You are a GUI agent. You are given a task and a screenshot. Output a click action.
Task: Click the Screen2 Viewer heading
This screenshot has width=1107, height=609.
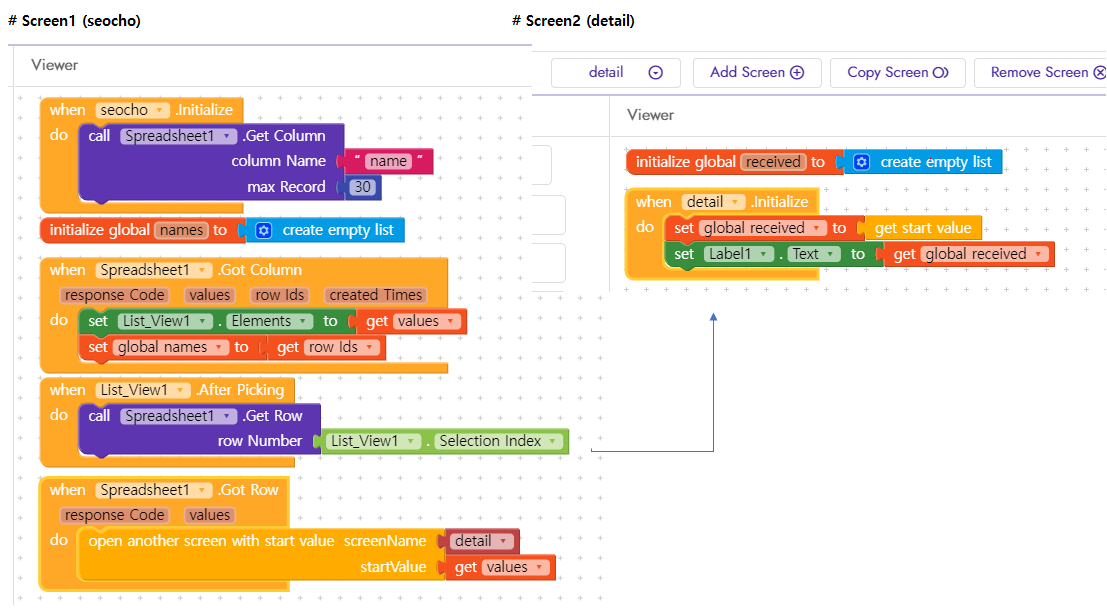click(650, 116)
